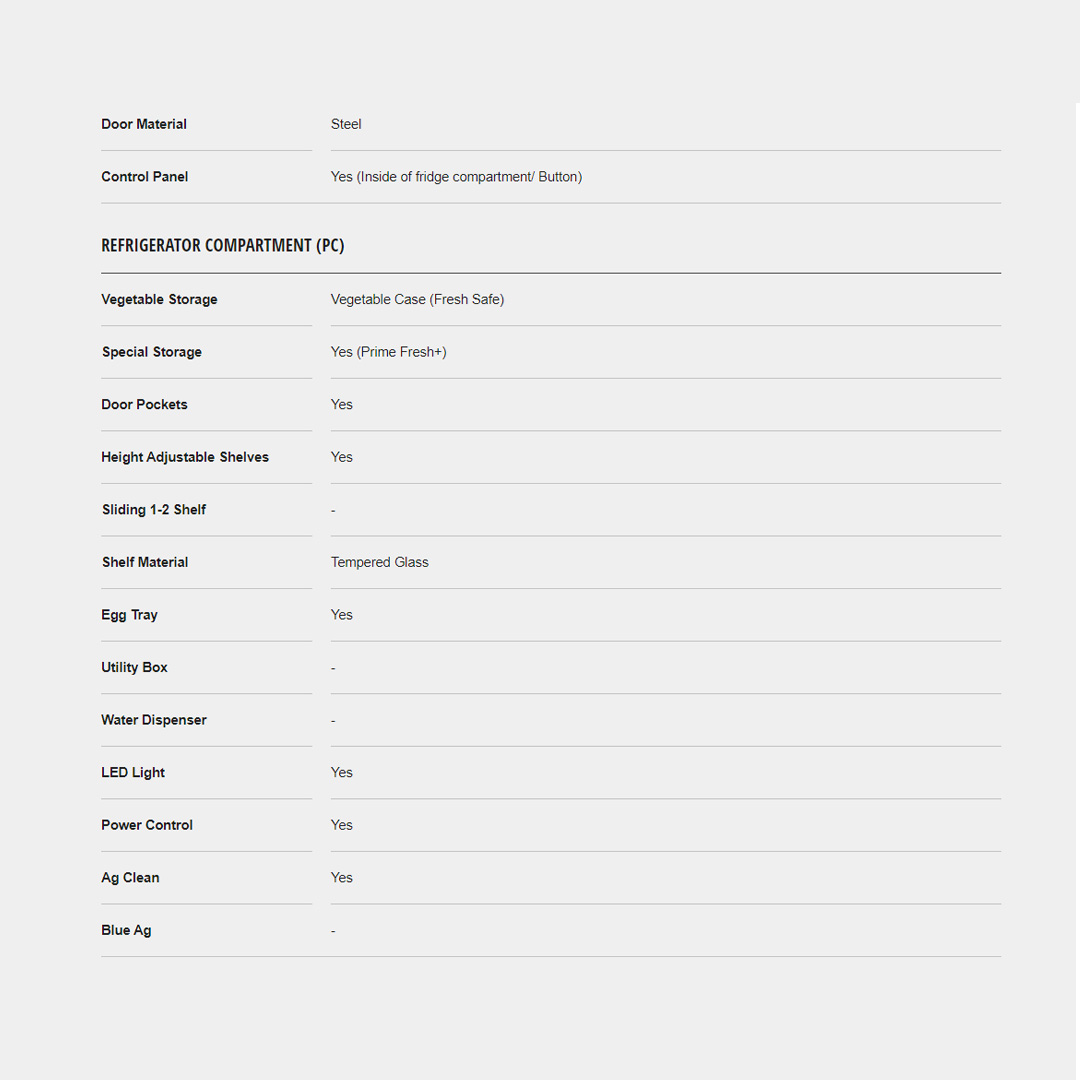Click the Height Adjustable Shelves label
The width and height of the screenshot is (1080, 1080).
click(185, 457)
